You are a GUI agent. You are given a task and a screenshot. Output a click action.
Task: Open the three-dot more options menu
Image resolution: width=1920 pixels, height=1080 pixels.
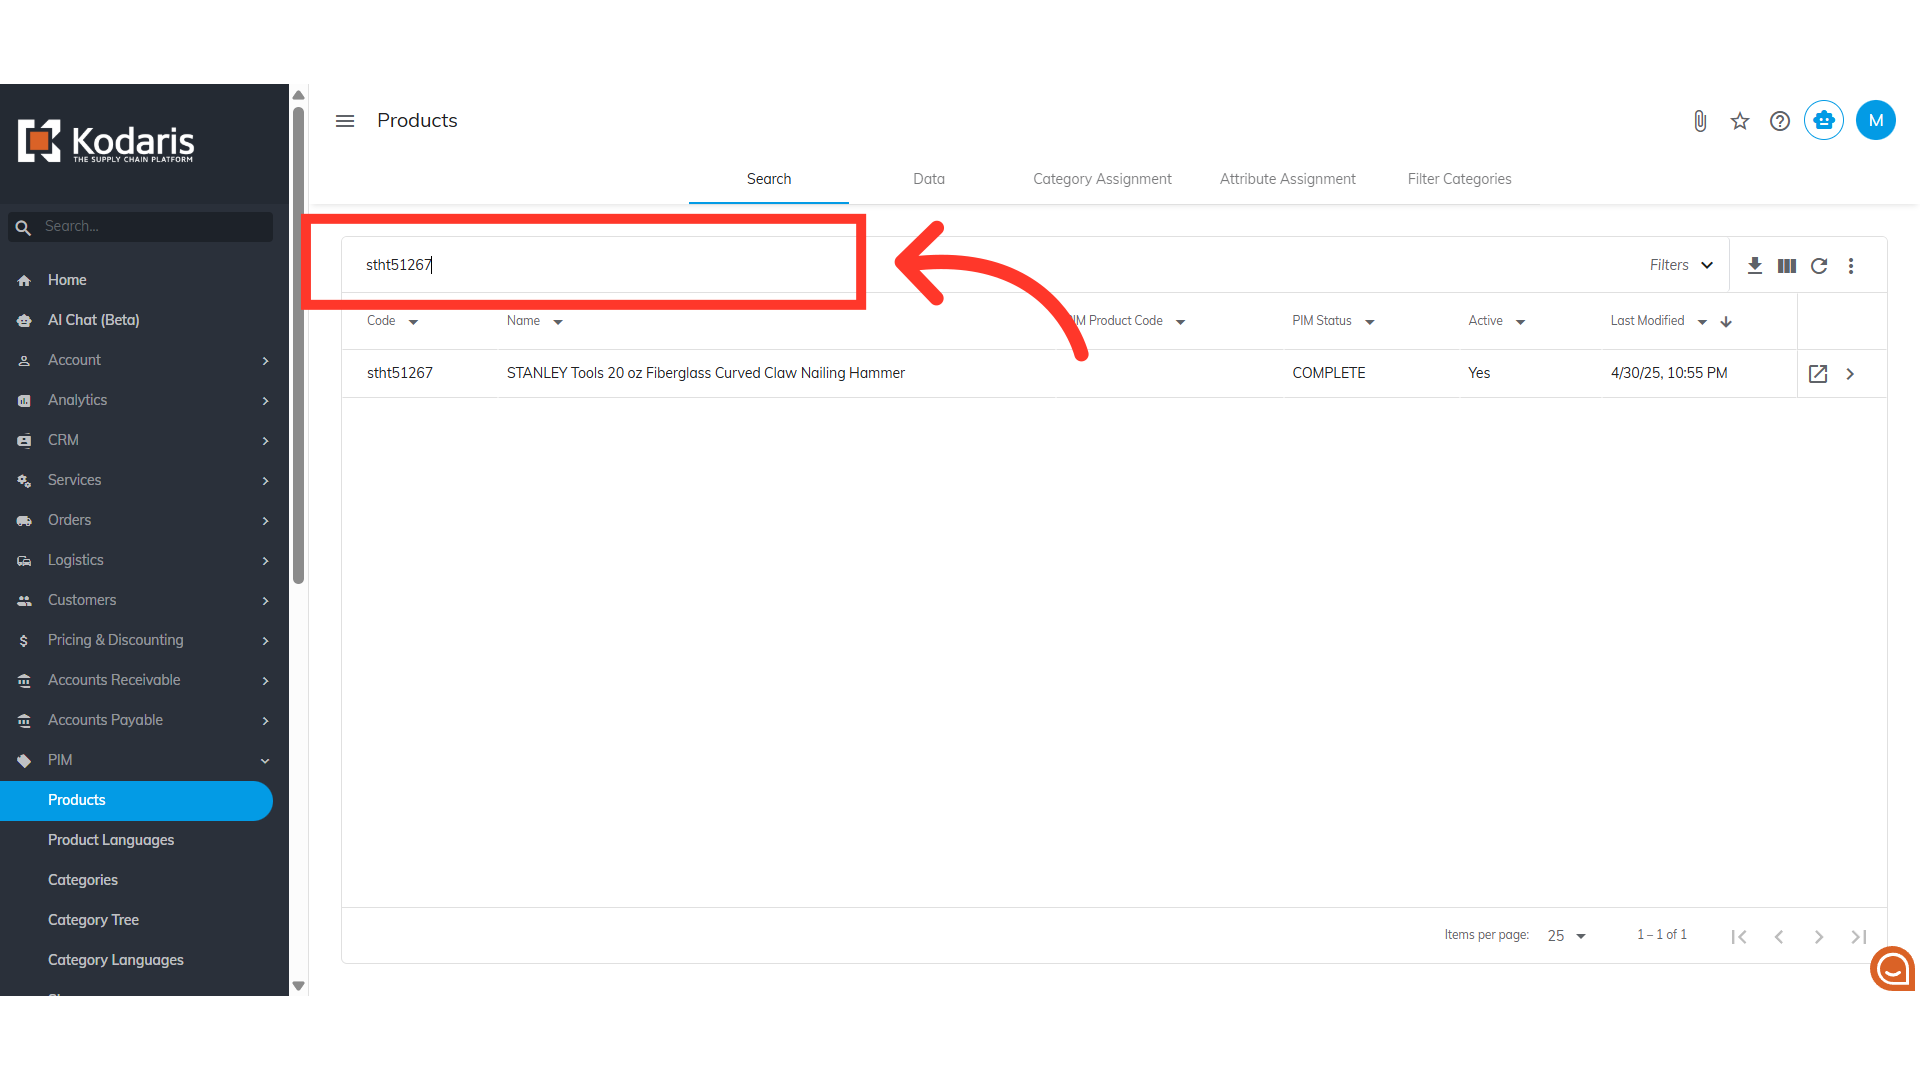point(1851,265)
